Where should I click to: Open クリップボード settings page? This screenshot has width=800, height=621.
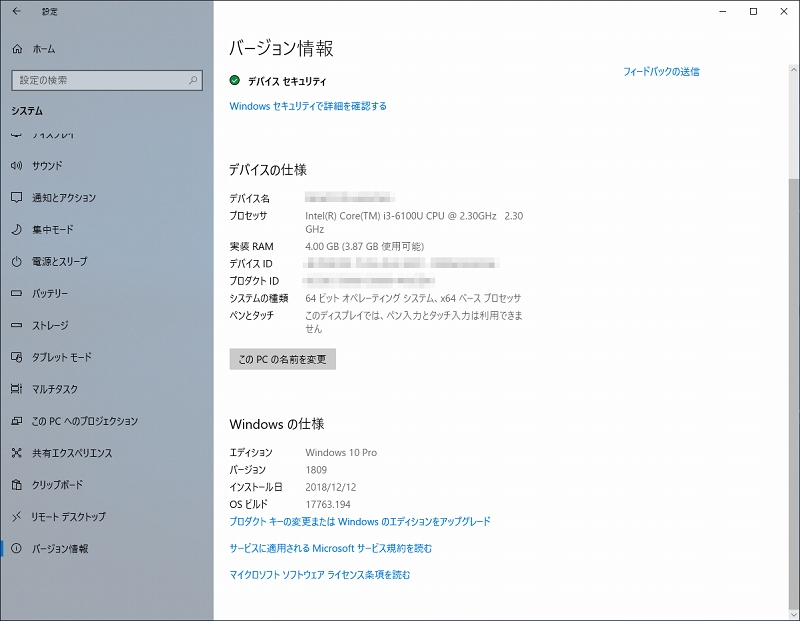(57, 485)
